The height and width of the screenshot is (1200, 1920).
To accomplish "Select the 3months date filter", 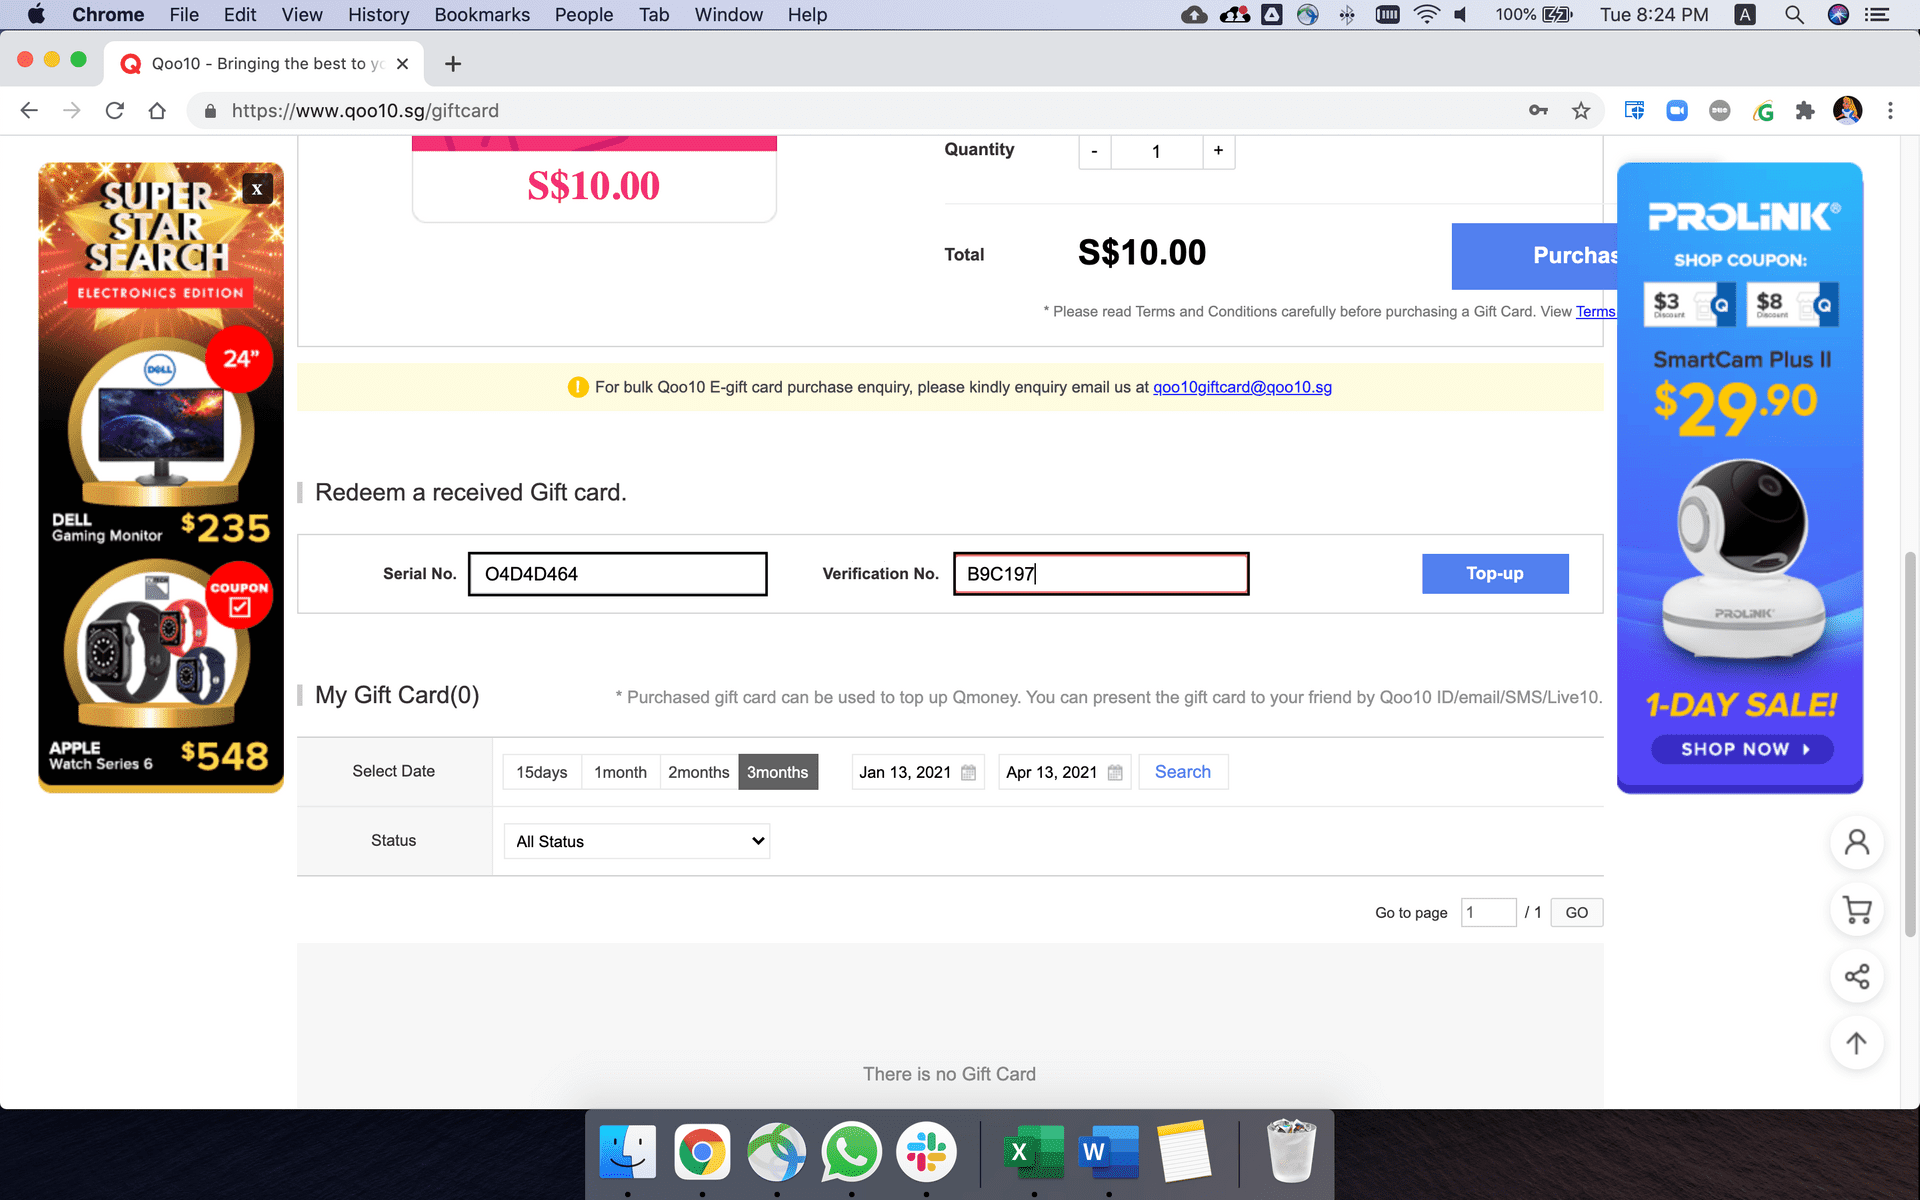I will pos(778,772).
